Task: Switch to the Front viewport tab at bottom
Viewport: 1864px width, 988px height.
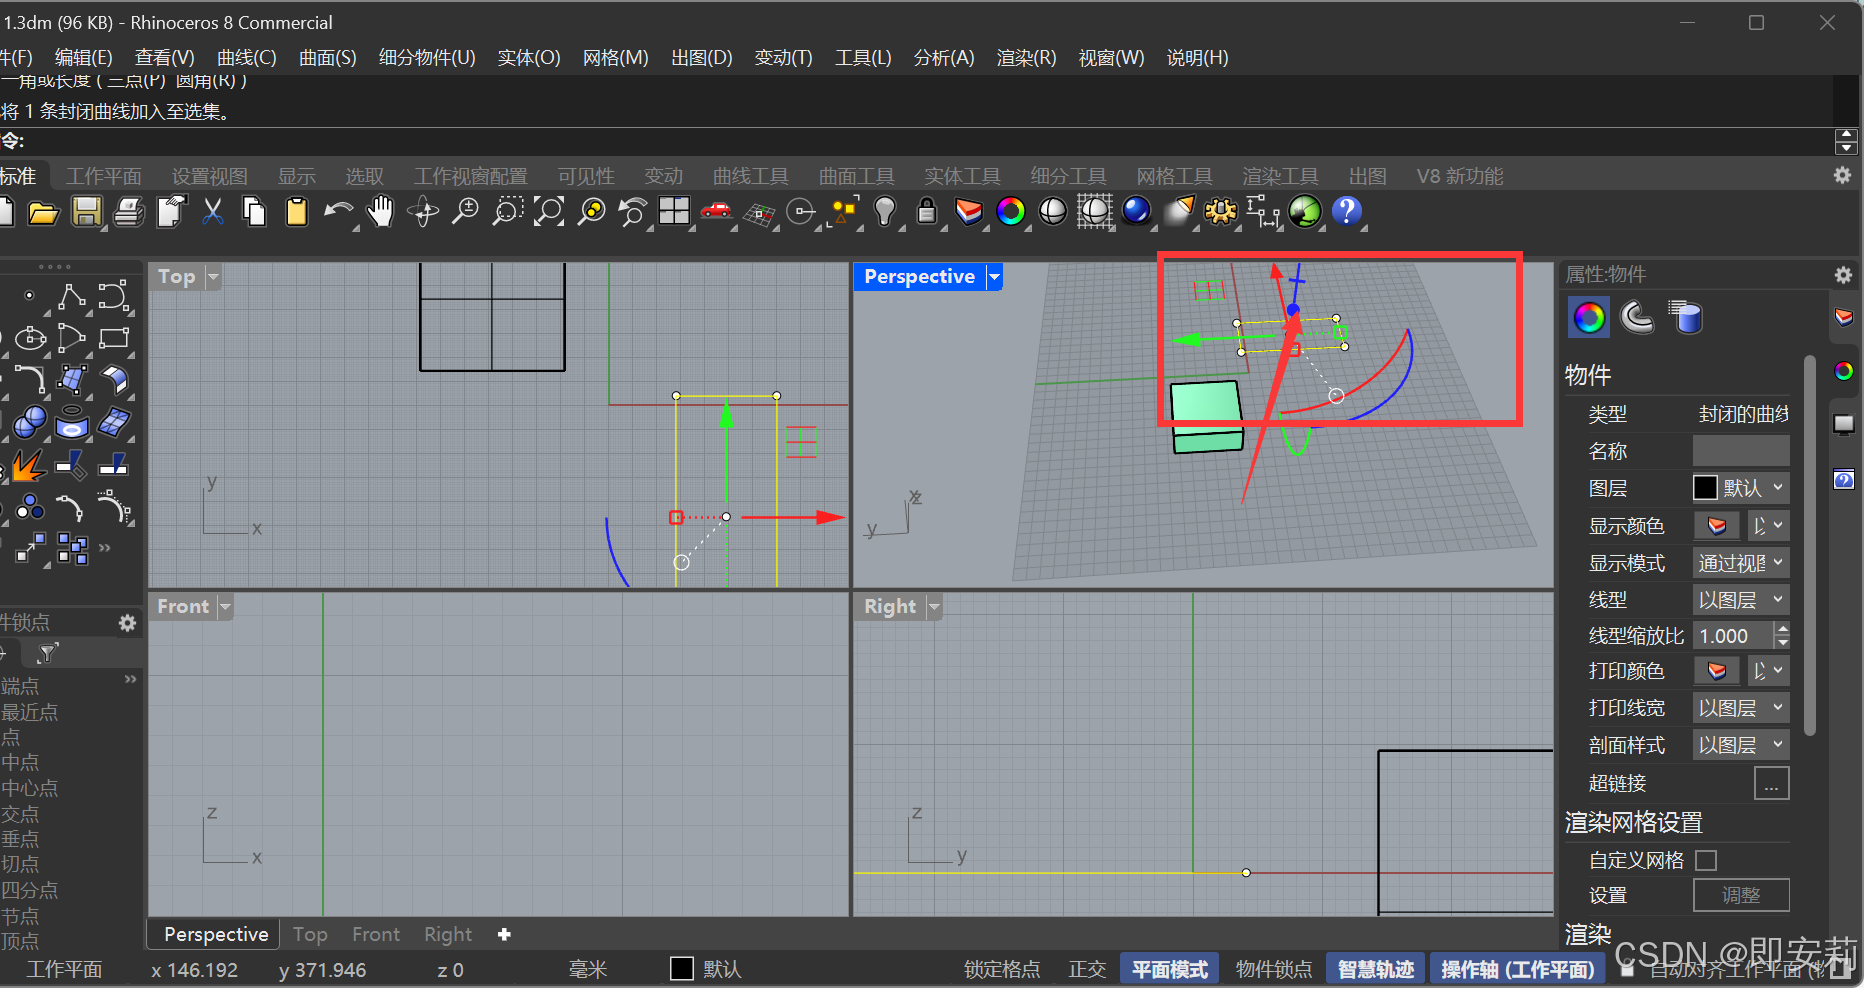Action: (x=375, y=934)
